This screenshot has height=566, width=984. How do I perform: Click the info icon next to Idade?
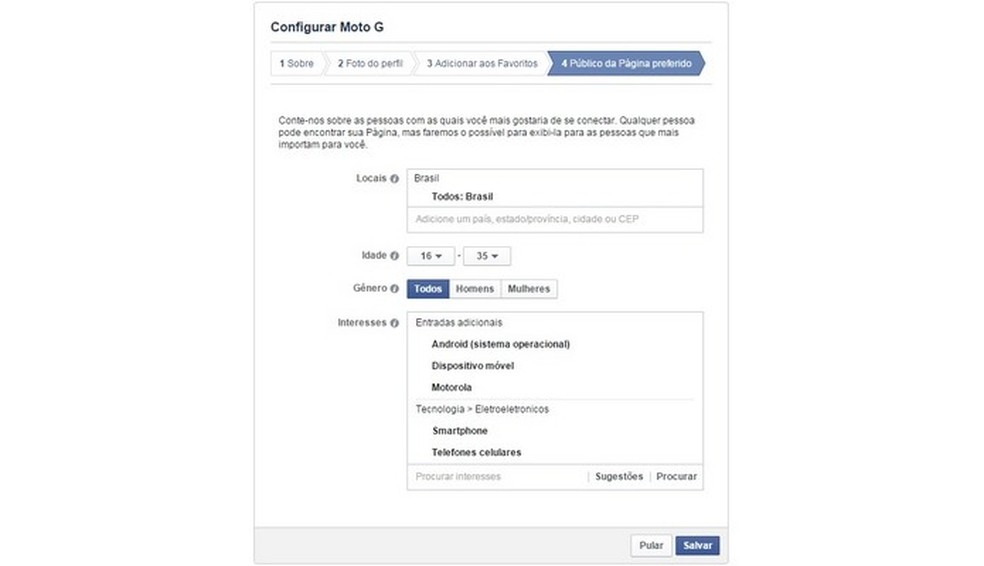click(394, 256)
